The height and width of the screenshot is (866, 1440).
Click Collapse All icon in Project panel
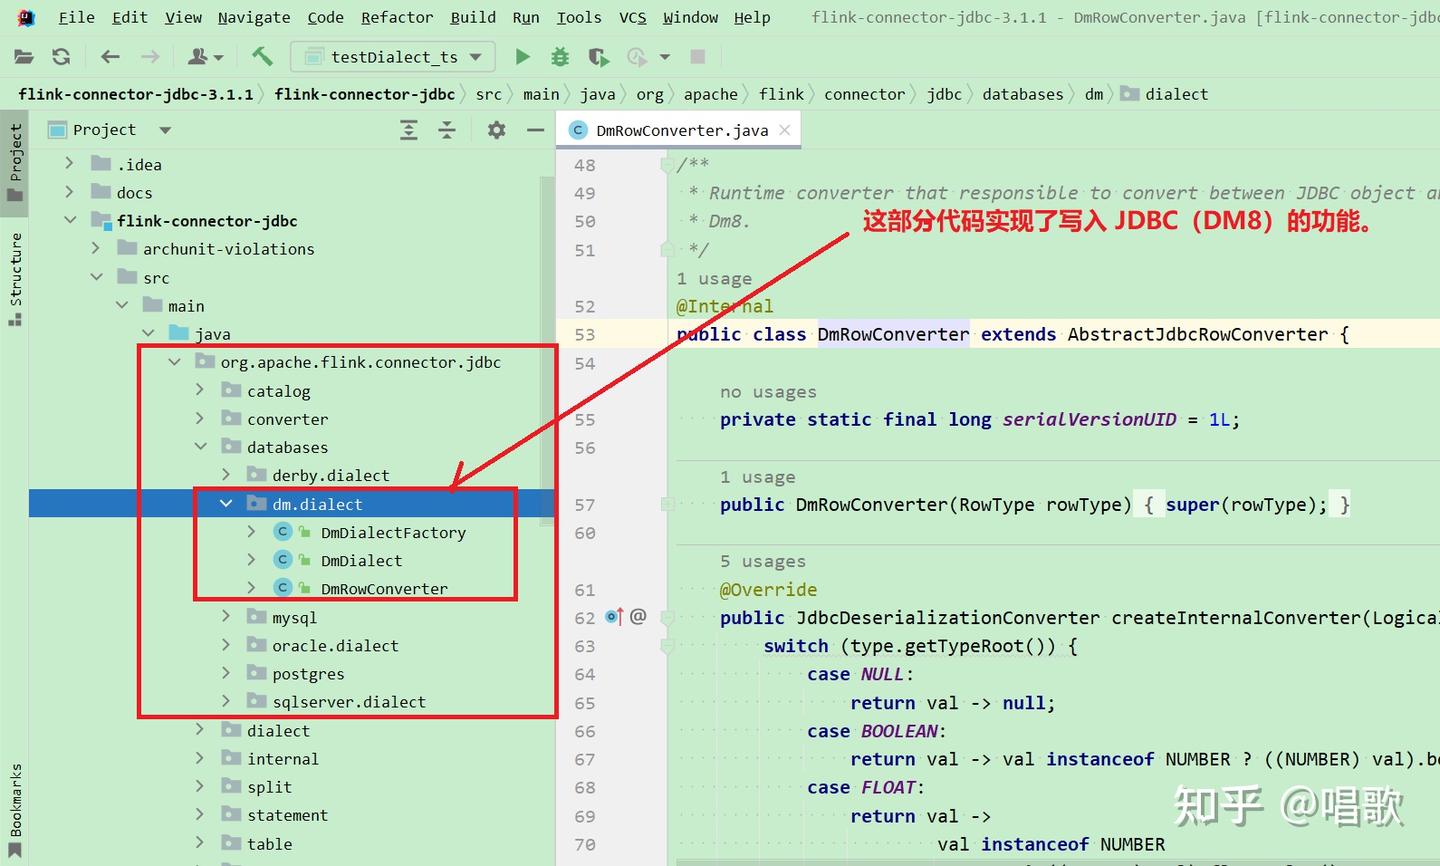coord(447,130)
